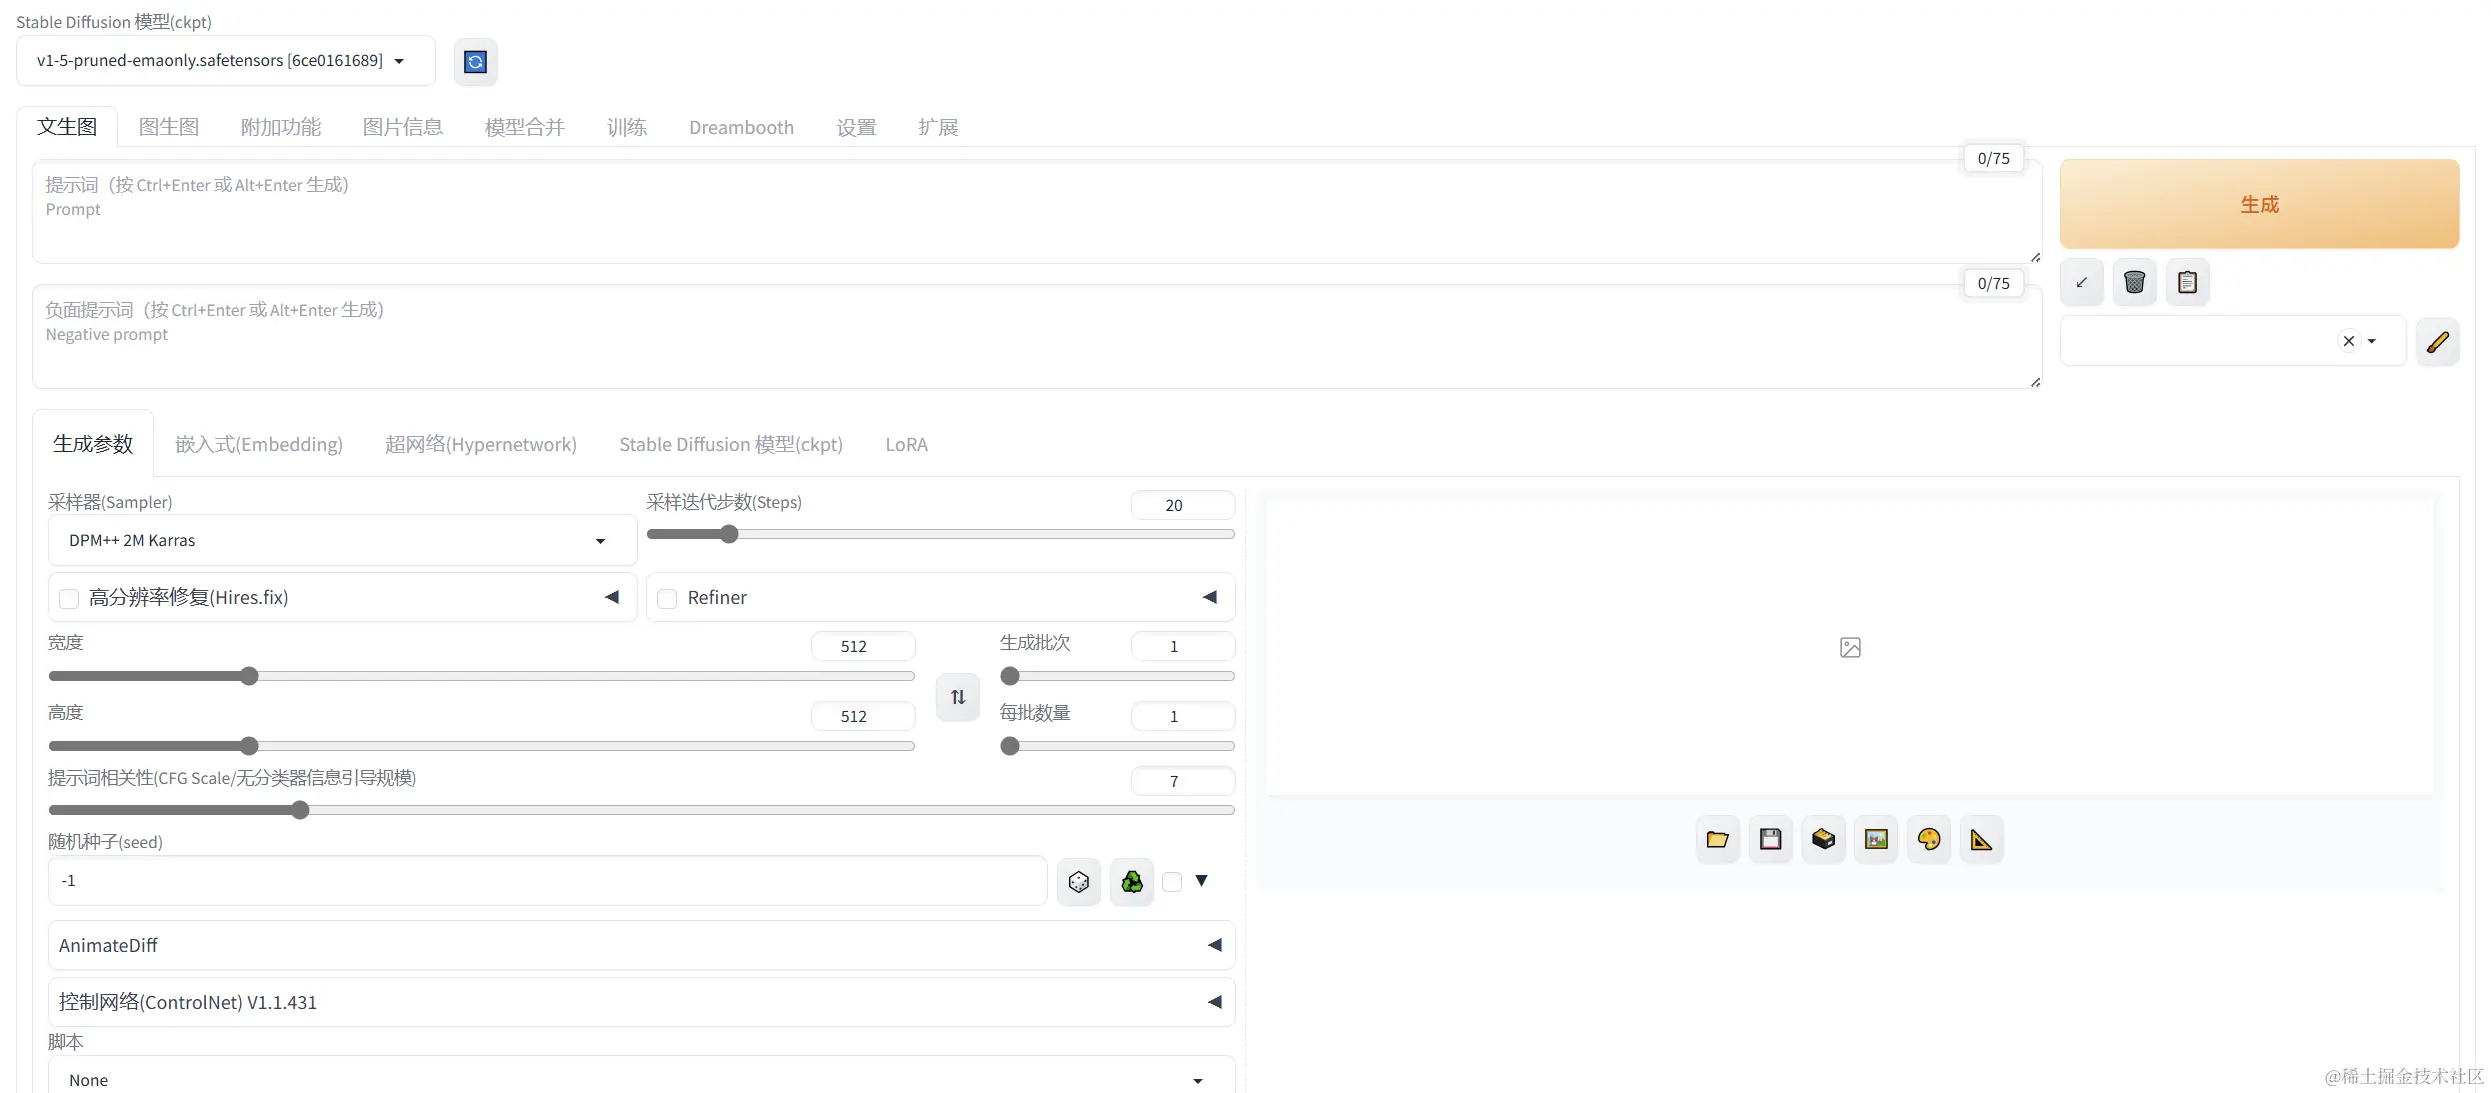Image resolution: width=2491 pixels, height=1093 pixels.
Task: Click the floppy disk save image icon
Action: (1770, 839)
